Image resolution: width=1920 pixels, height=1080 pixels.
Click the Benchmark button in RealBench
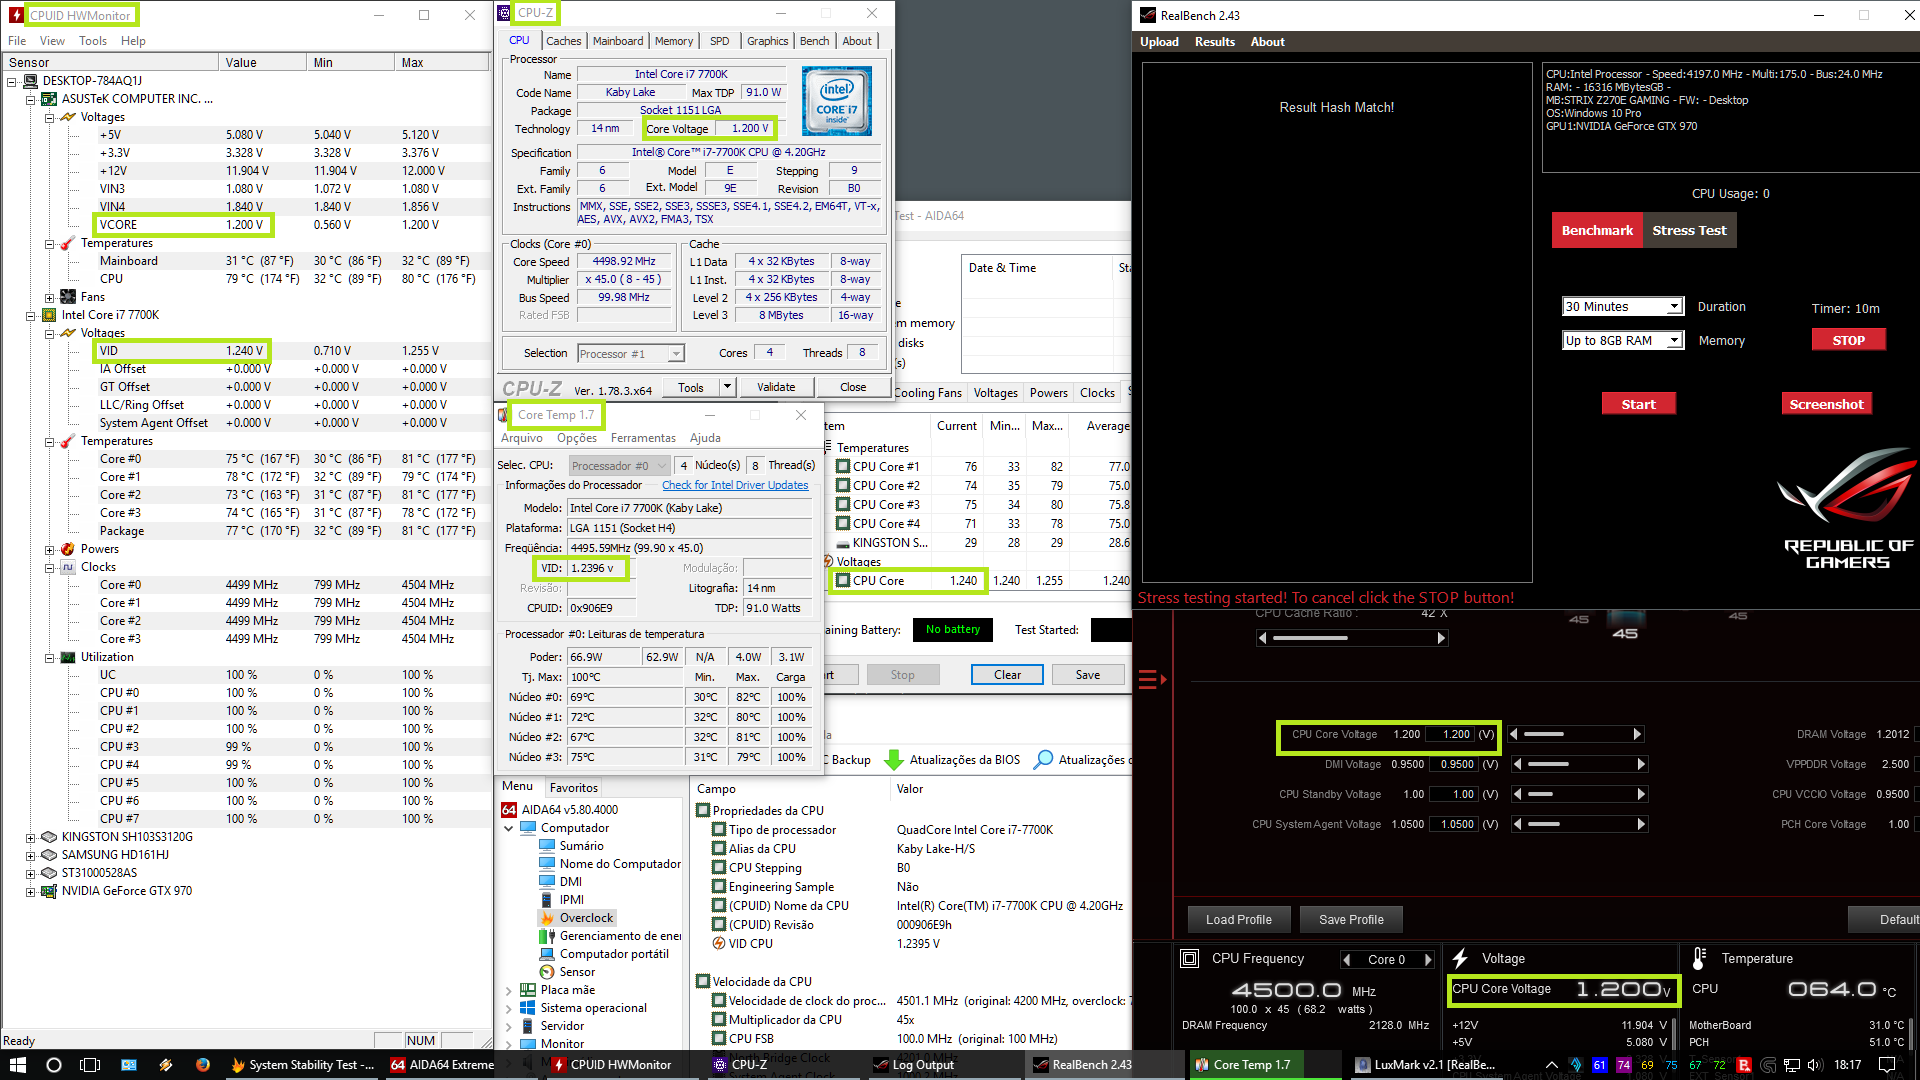pyautogui.click(x=1597, y=230)
